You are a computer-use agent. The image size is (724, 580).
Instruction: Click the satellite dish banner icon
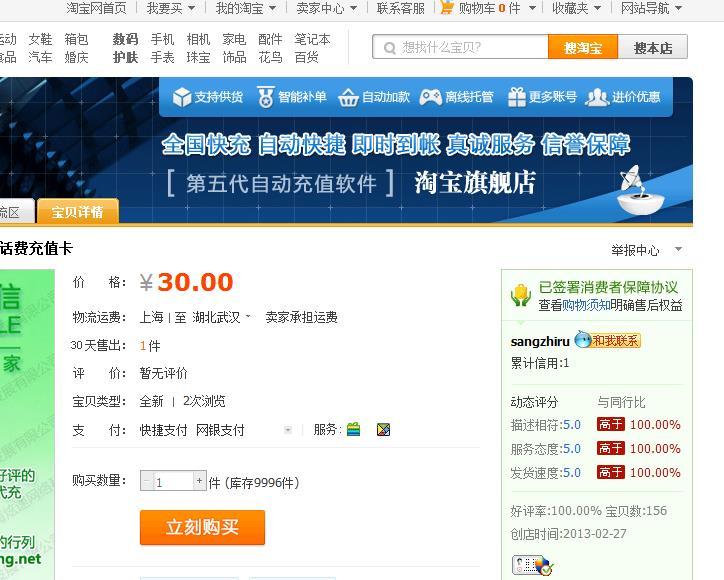coord(642,190)
